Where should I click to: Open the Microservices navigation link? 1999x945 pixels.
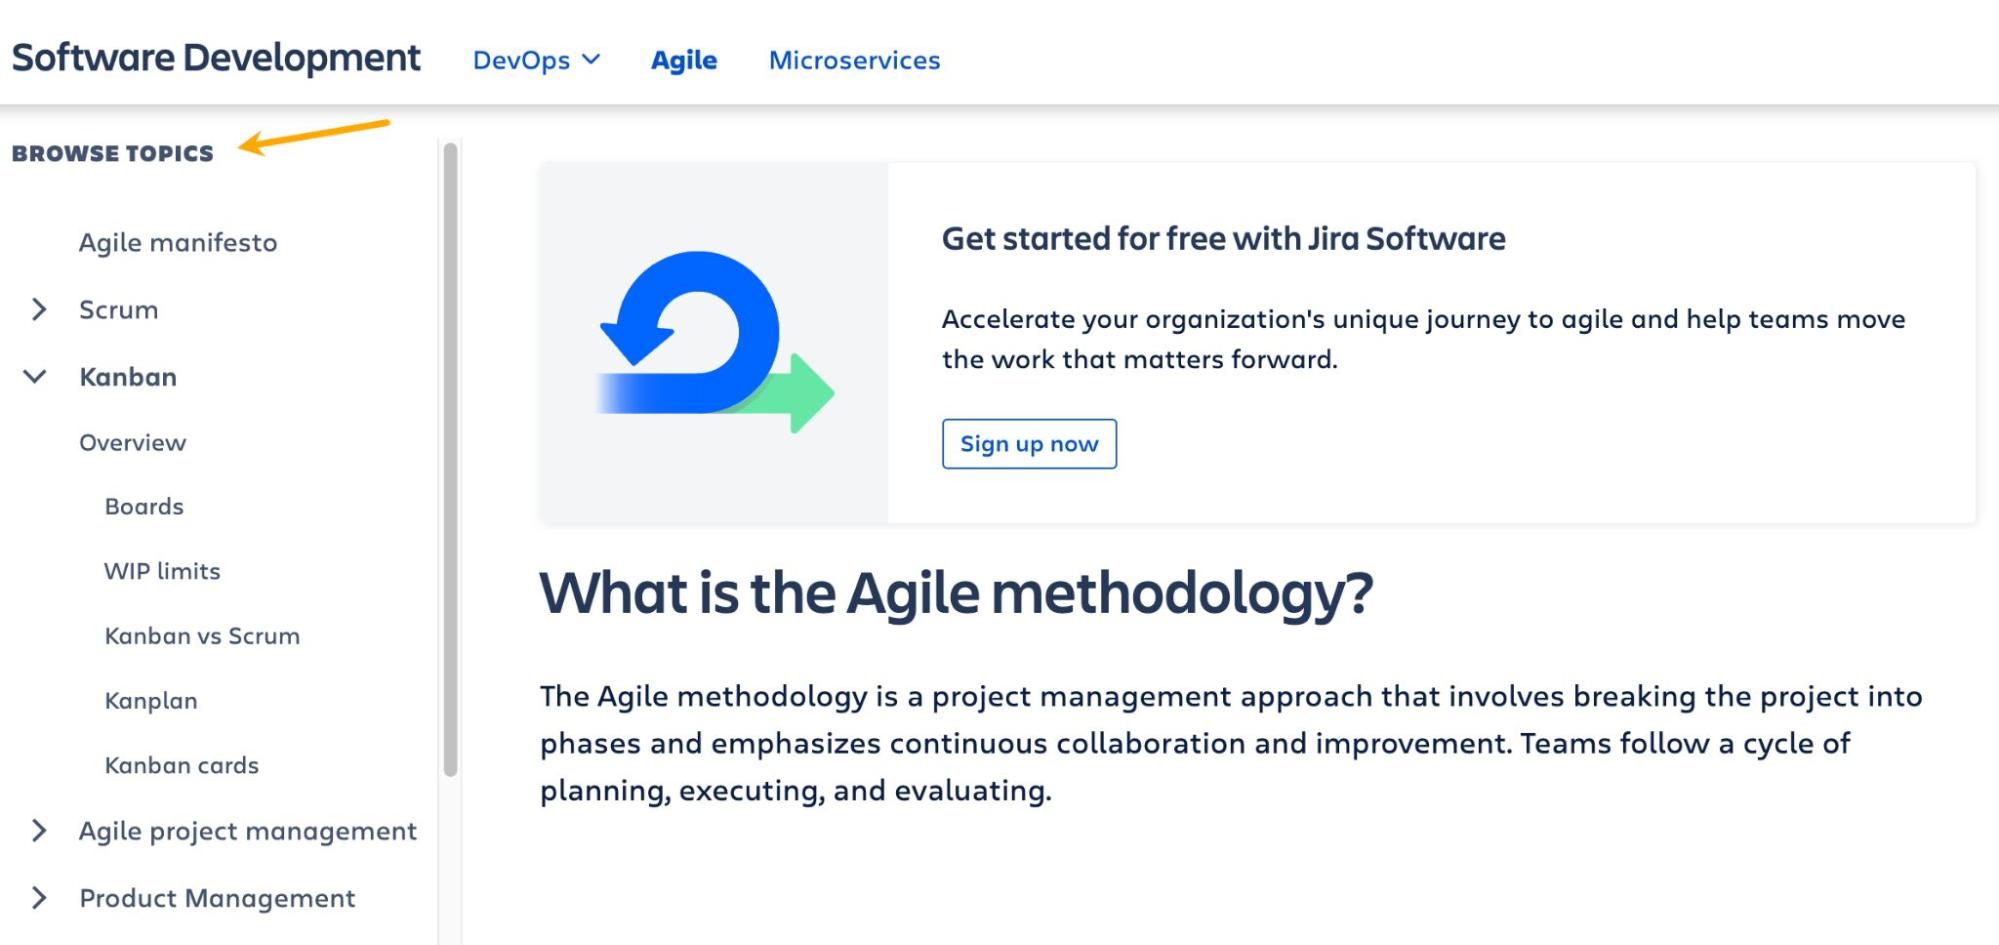[x=854, y=60]
